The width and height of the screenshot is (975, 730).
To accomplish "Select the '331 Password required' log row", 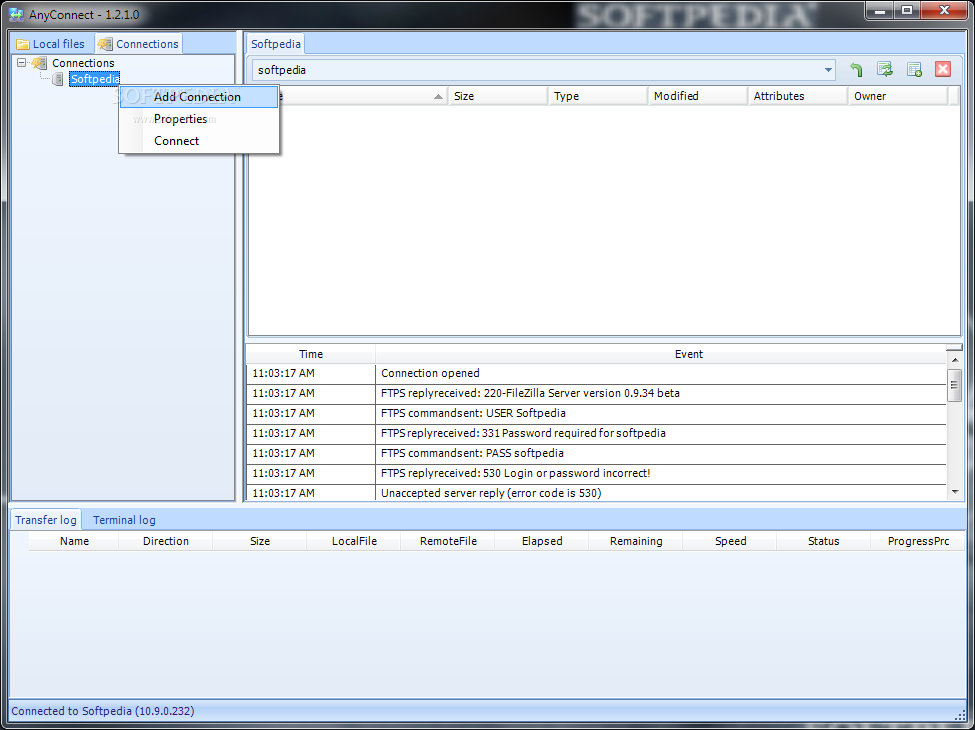I will click(x=597, y=433).
